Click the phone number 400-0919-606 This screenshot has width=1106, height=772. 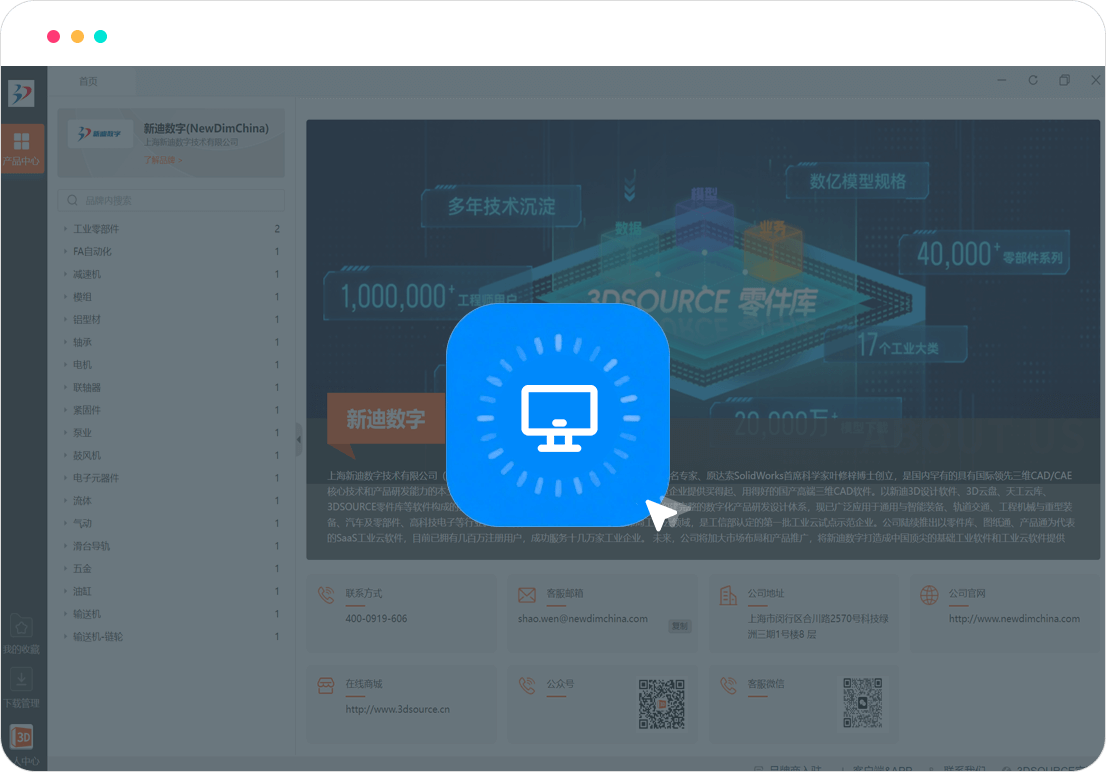[376, 619]
